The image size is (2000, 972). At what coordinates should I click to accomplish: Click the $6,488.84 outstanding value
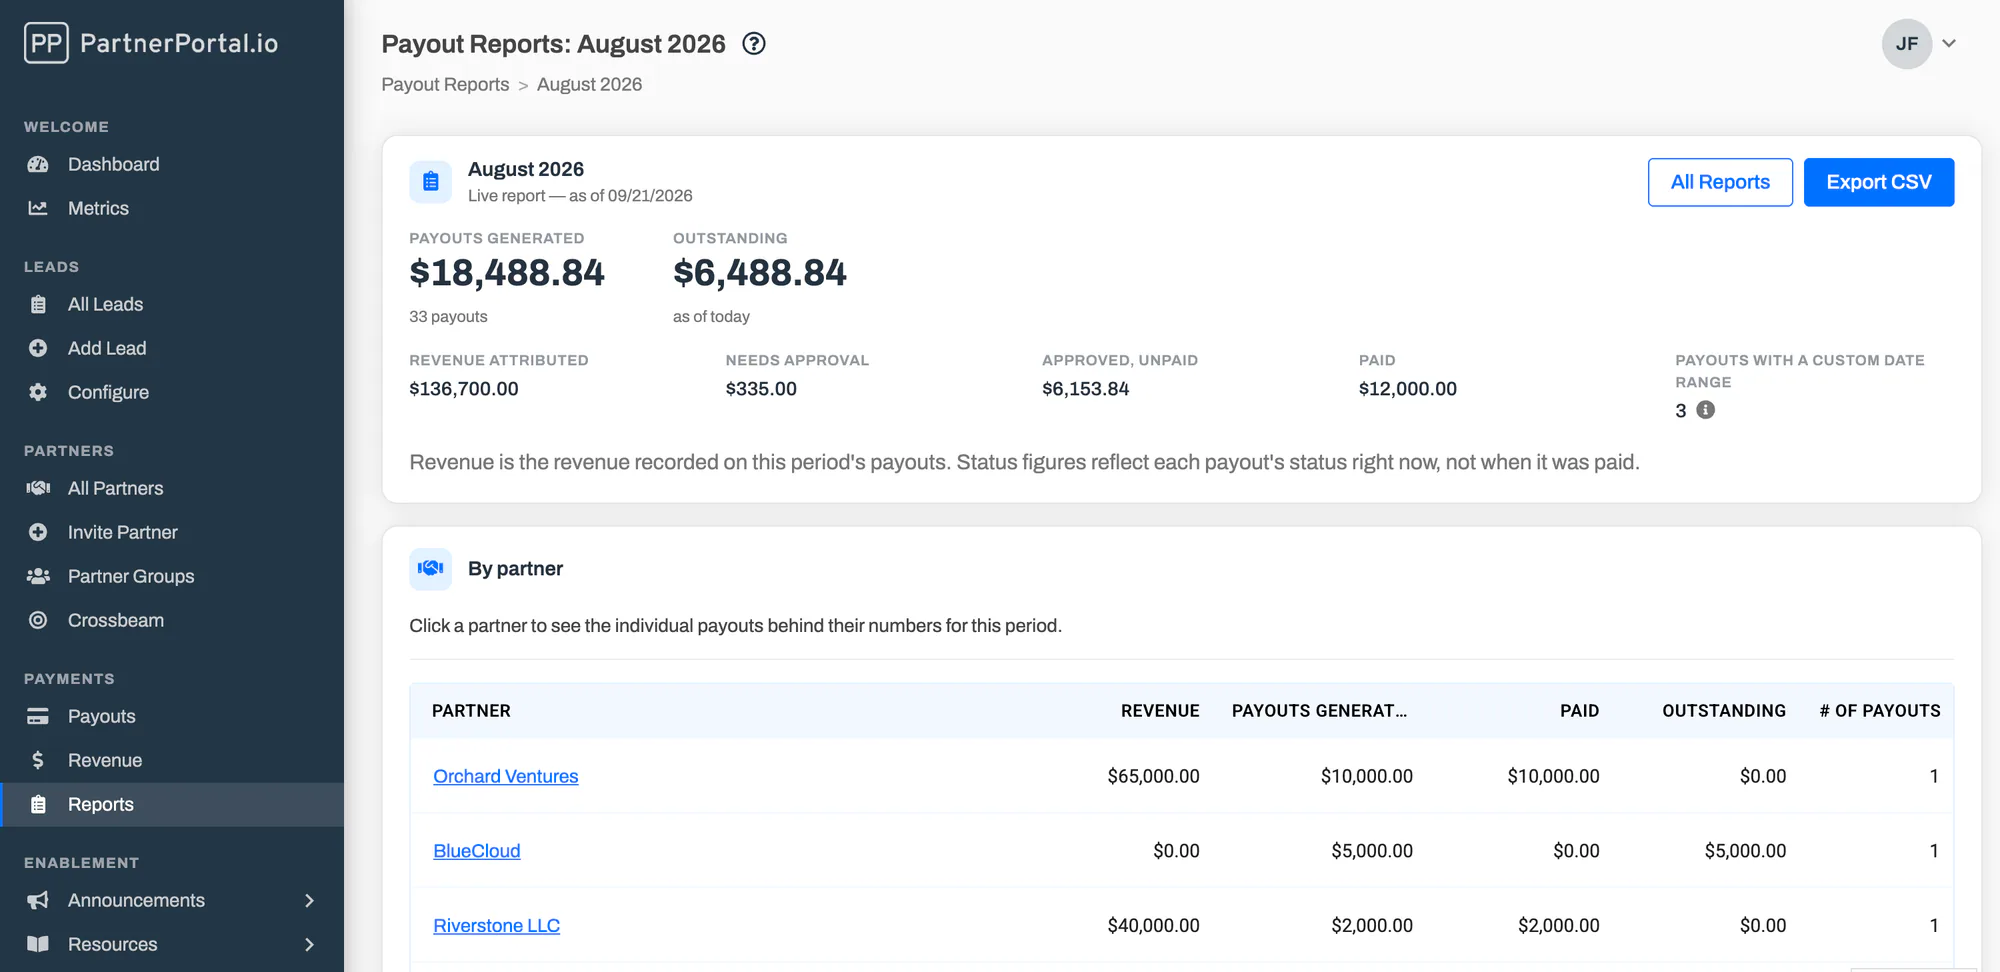[x=760, y=272]
